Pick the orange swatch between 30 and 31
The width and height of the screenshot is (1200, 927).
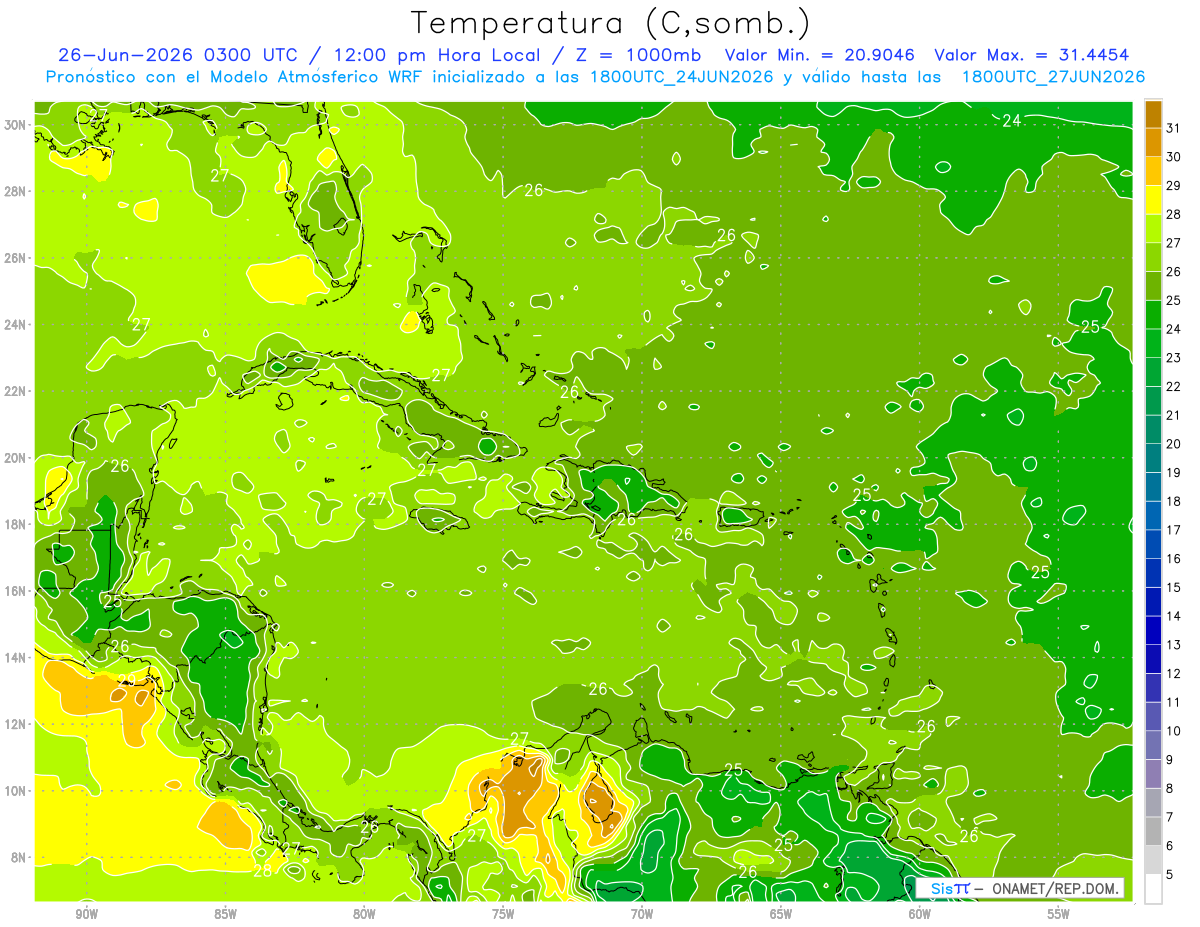click(x=1153, y=142)
